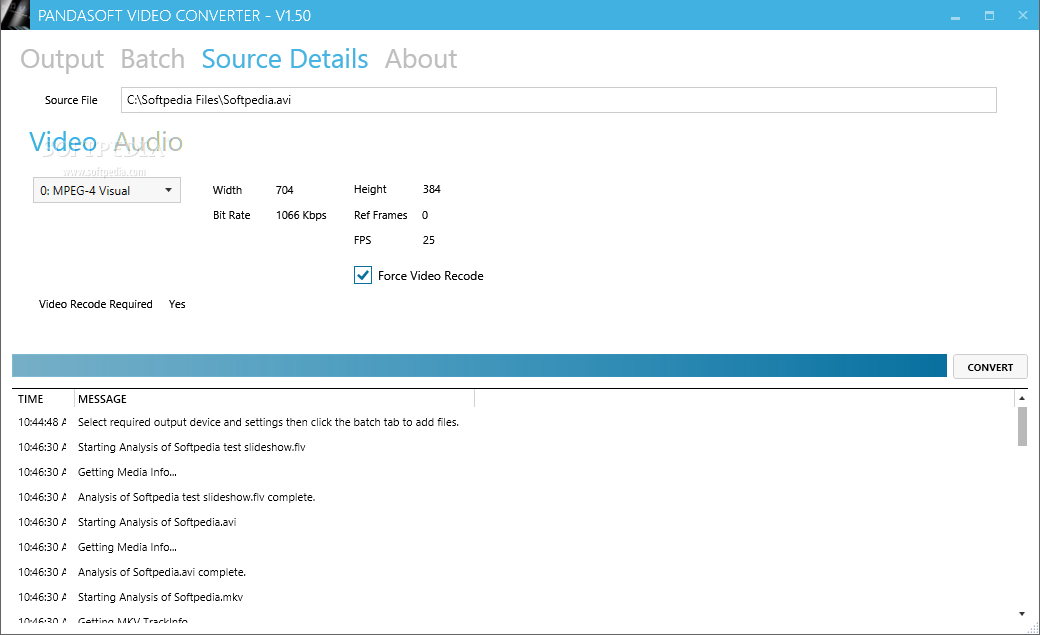1040x635 pixels.
Task: Show the Video sub-tab
Action: click(63, 141)
